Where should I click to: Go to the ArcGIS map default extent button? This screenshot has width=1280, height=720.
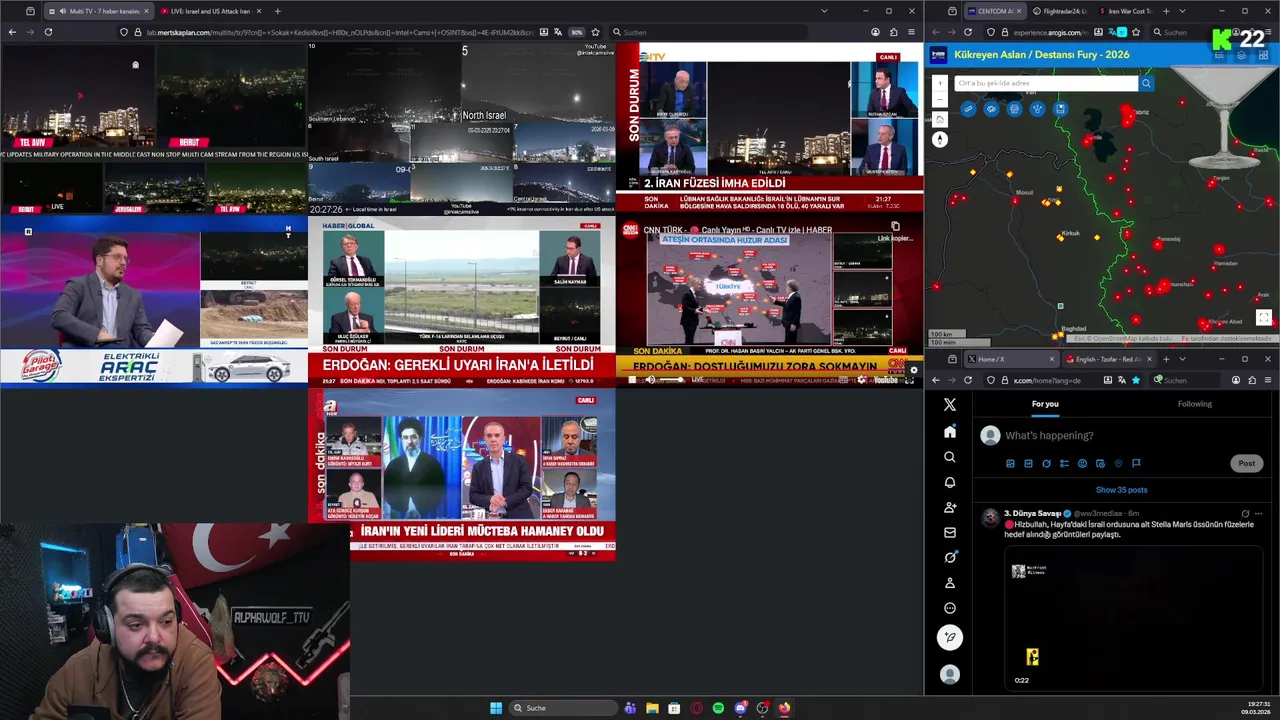pos(940,119)
